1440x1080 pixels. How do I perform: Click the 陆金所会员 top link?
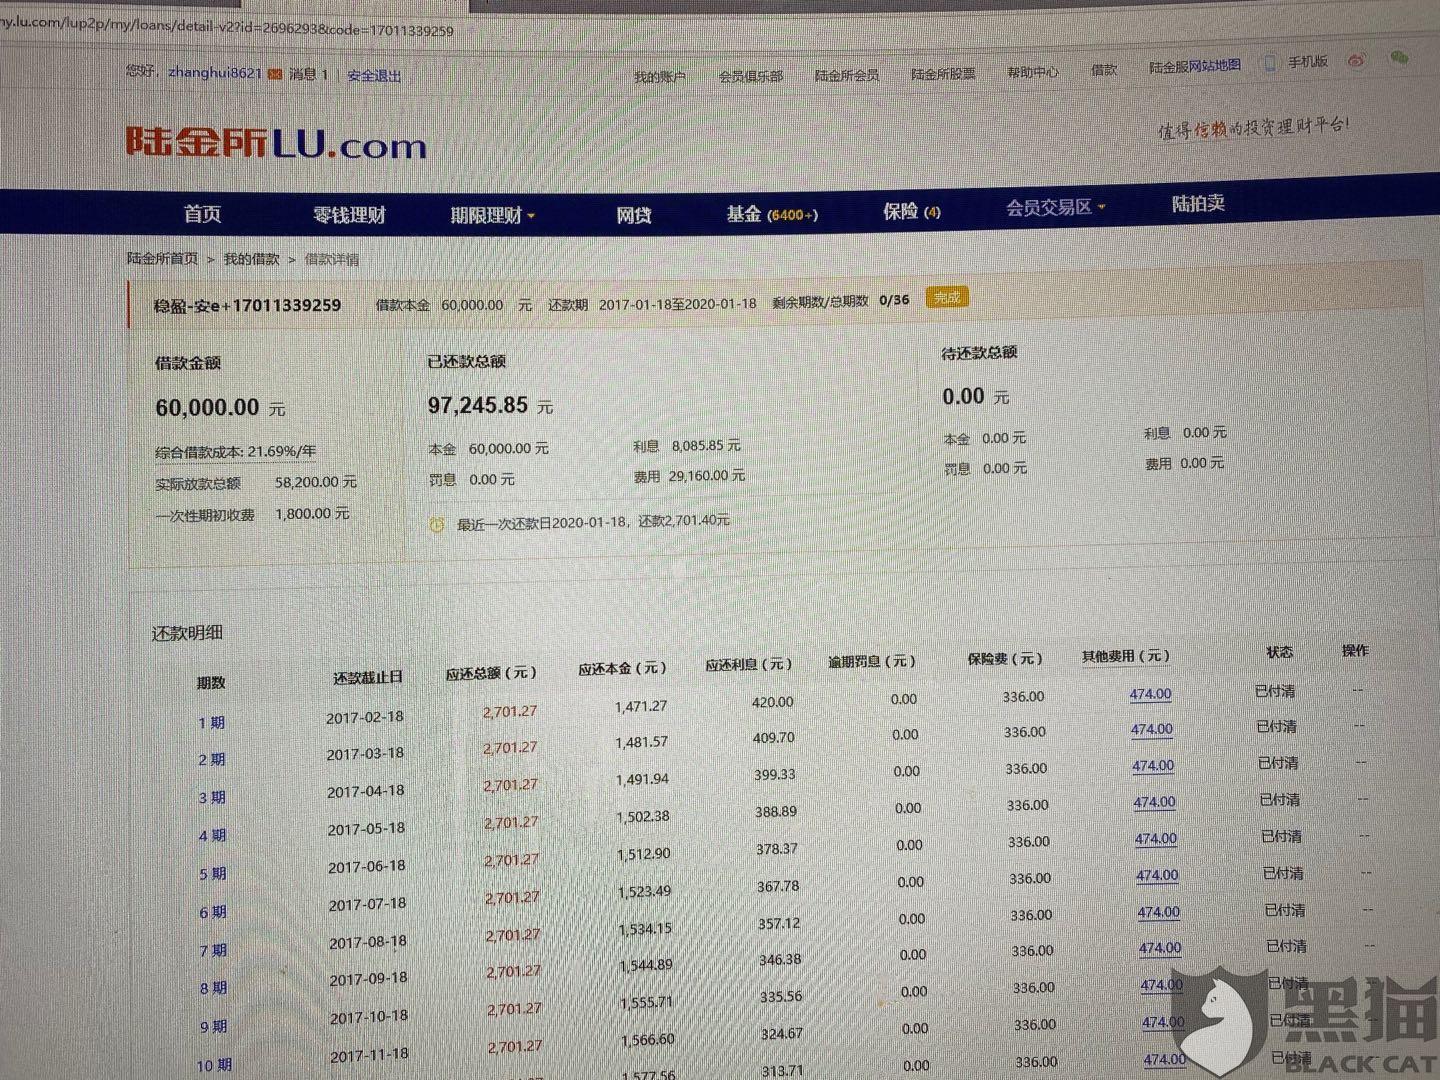(846, 75)
